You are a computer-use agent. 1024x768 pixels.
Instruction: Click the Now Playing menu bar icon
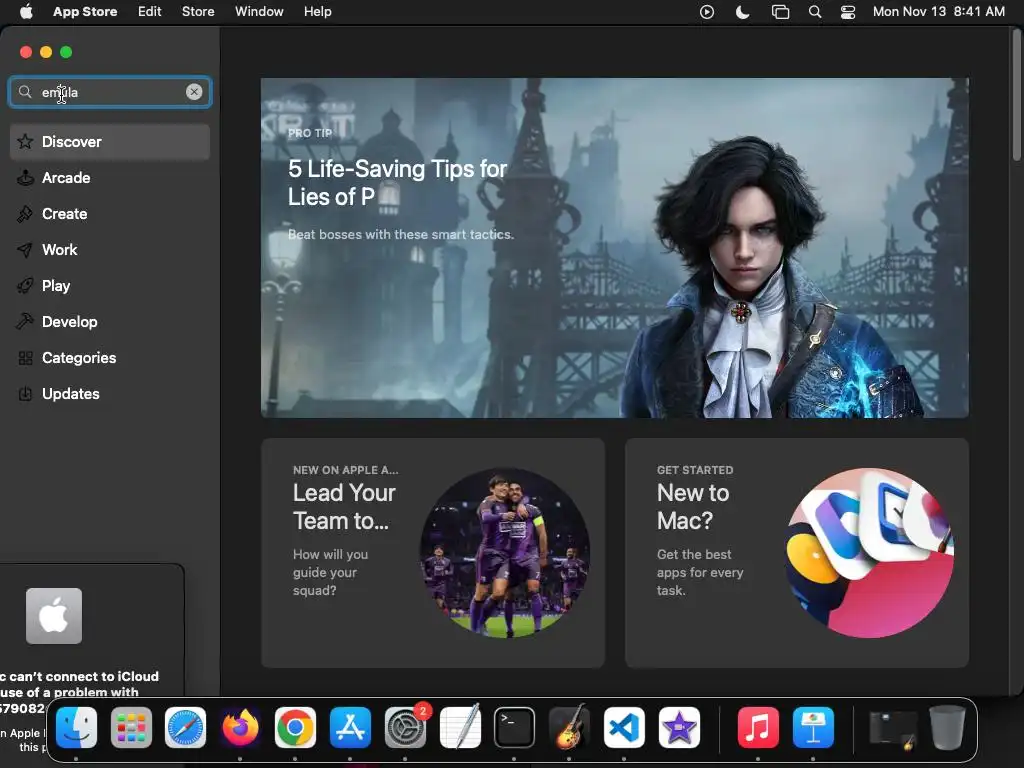pos(707,12)
